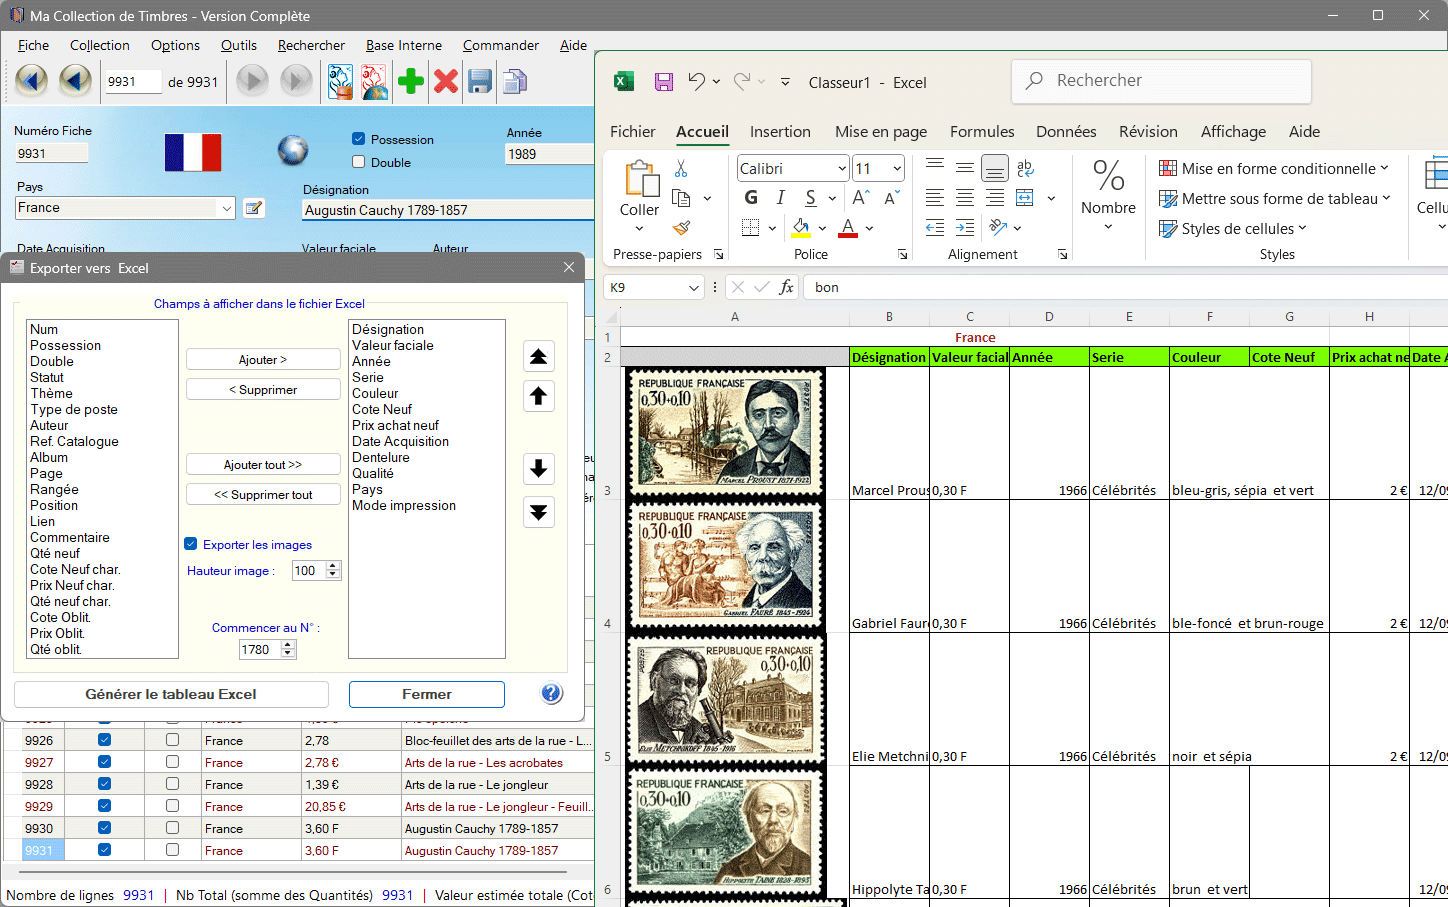Open the Base Interne menu
Image resolution: width=1448 pixels, height=907 pixels.
point(403,45)
